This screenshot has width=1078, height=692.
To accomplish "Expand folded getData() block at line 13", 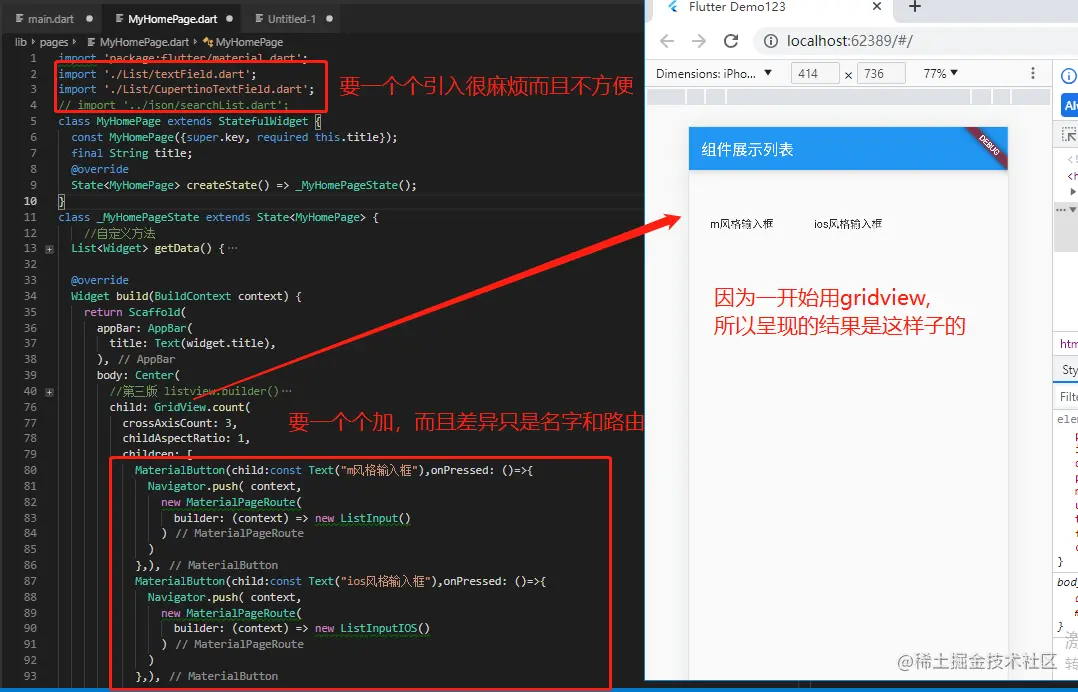I will coord(50,249).
